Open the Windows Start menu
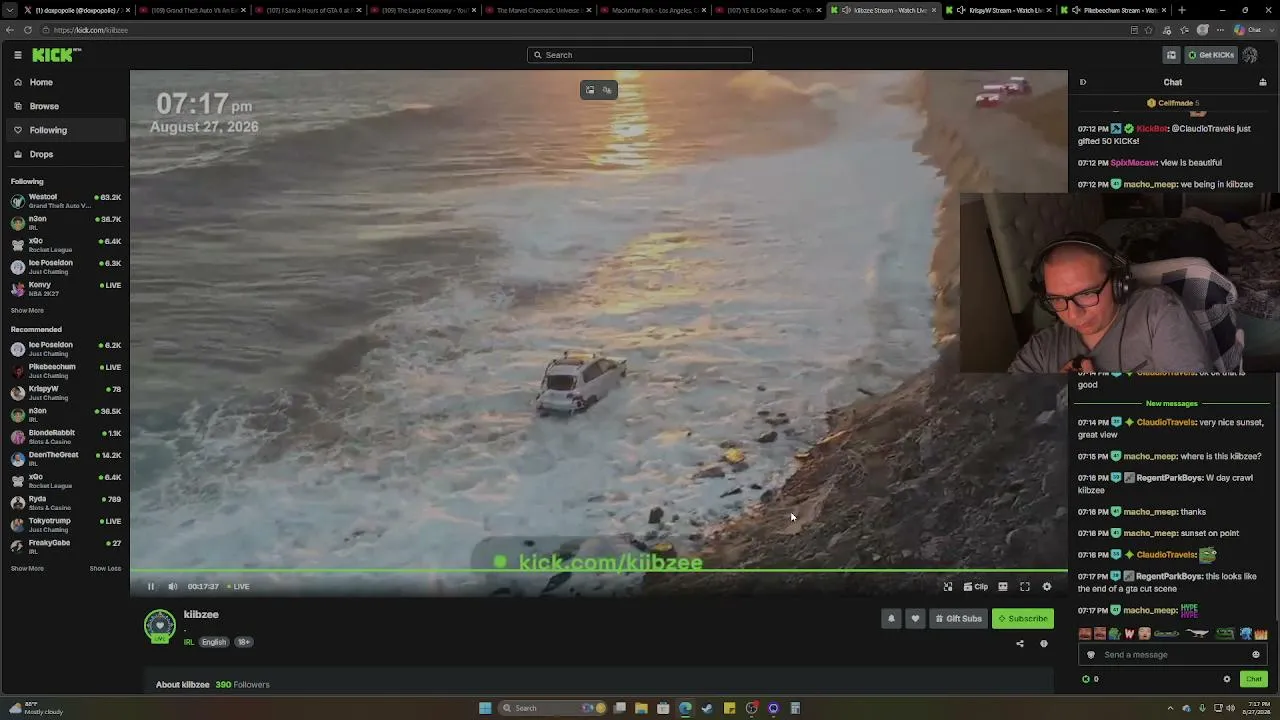1280x720 pixels. tap(485, 708)
